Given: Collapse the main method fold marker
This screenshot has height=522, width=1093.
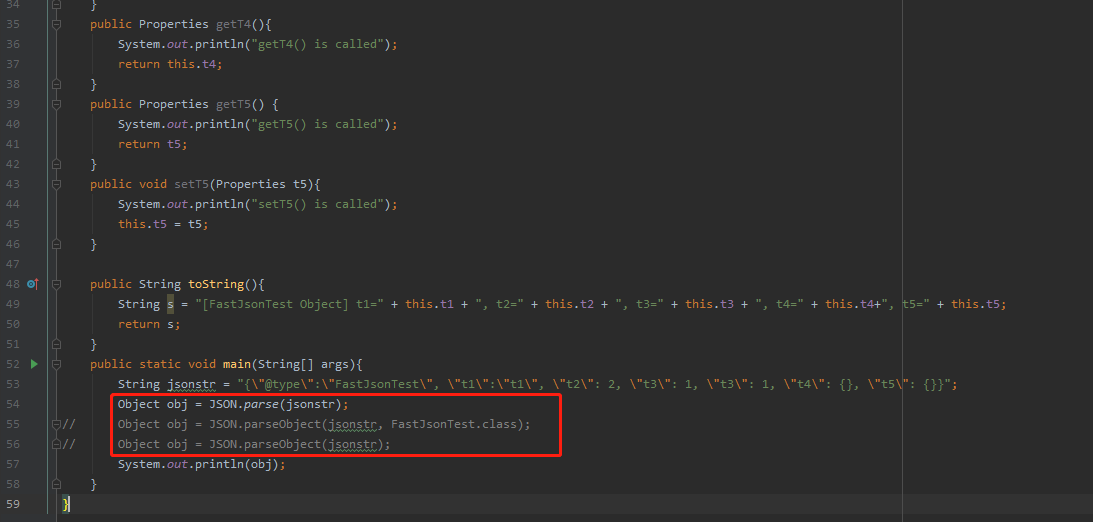Looking at the screenshot, I should point(56,364).
